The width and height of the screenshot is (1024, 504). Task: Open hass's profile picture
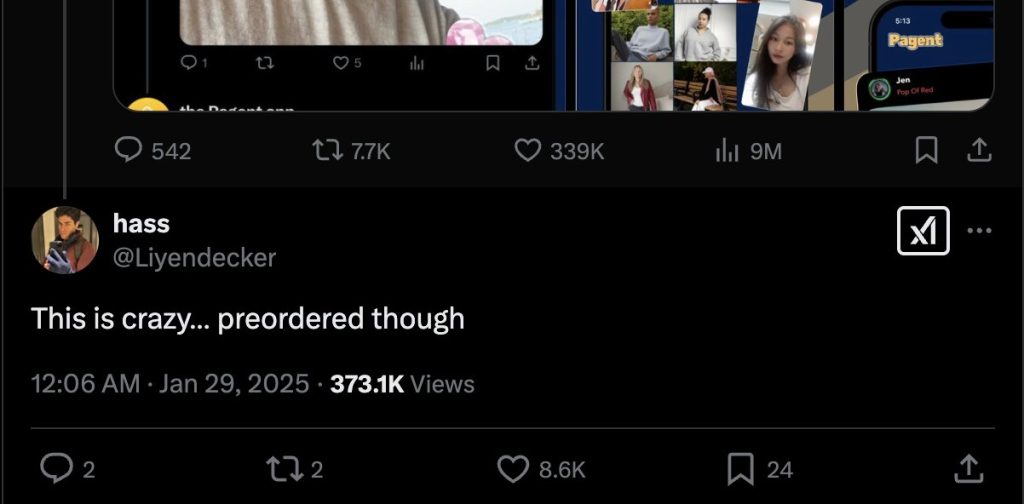pyautogui.click(x=65, y=240)
